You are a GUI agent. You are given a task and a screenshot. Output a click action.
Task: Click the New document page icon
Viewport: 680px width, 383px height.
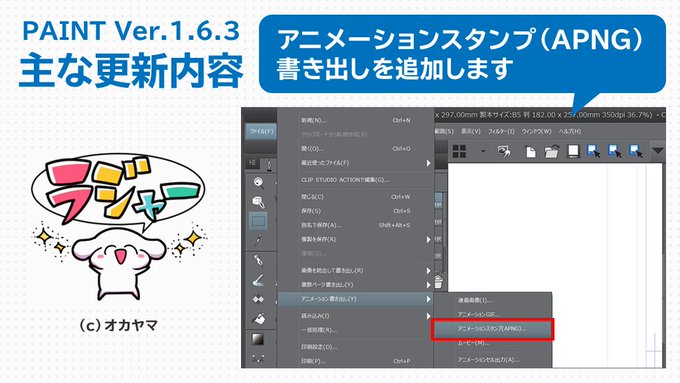click(x=530, y=152)
